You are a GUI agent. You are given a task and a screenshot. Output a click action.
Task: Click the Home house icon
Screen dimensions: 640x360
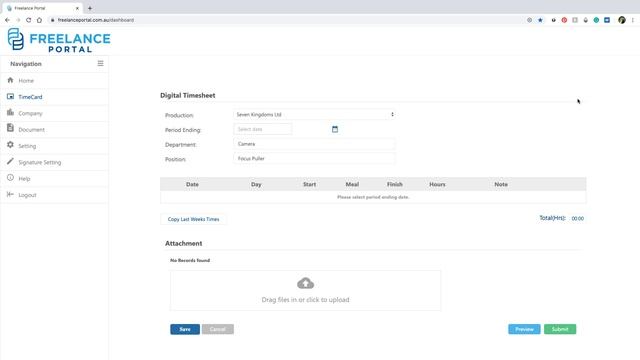[10, 80]
